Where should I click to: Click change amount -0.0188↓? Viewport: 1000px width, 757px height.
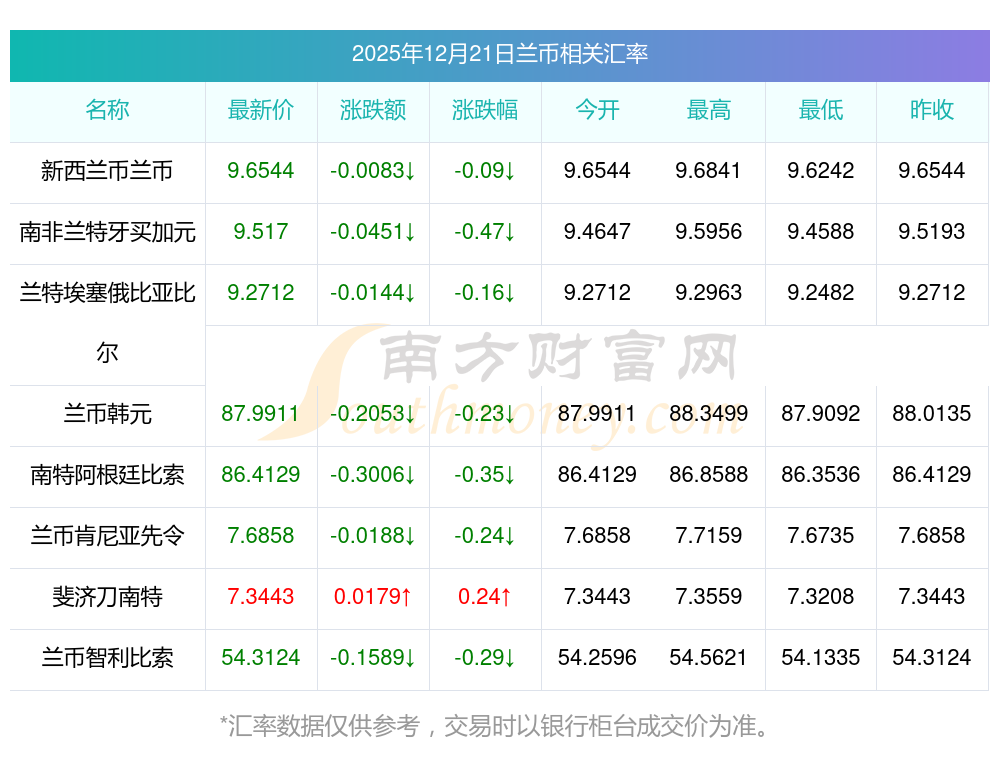(x=373, y=536)
